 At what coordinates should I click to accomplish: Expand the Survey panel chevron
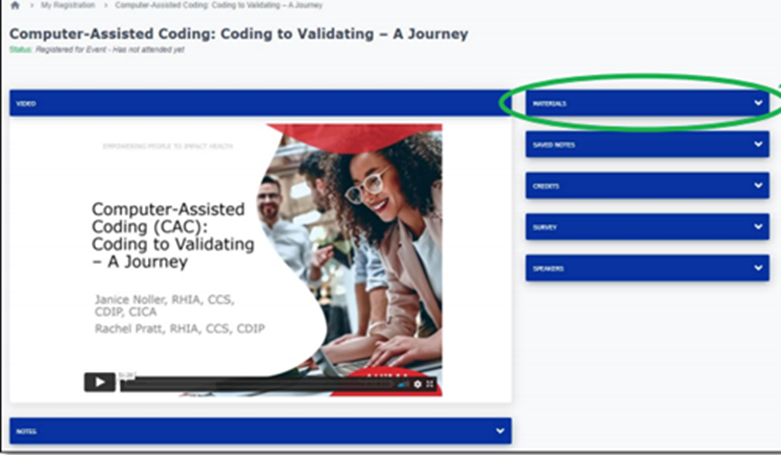758,227
